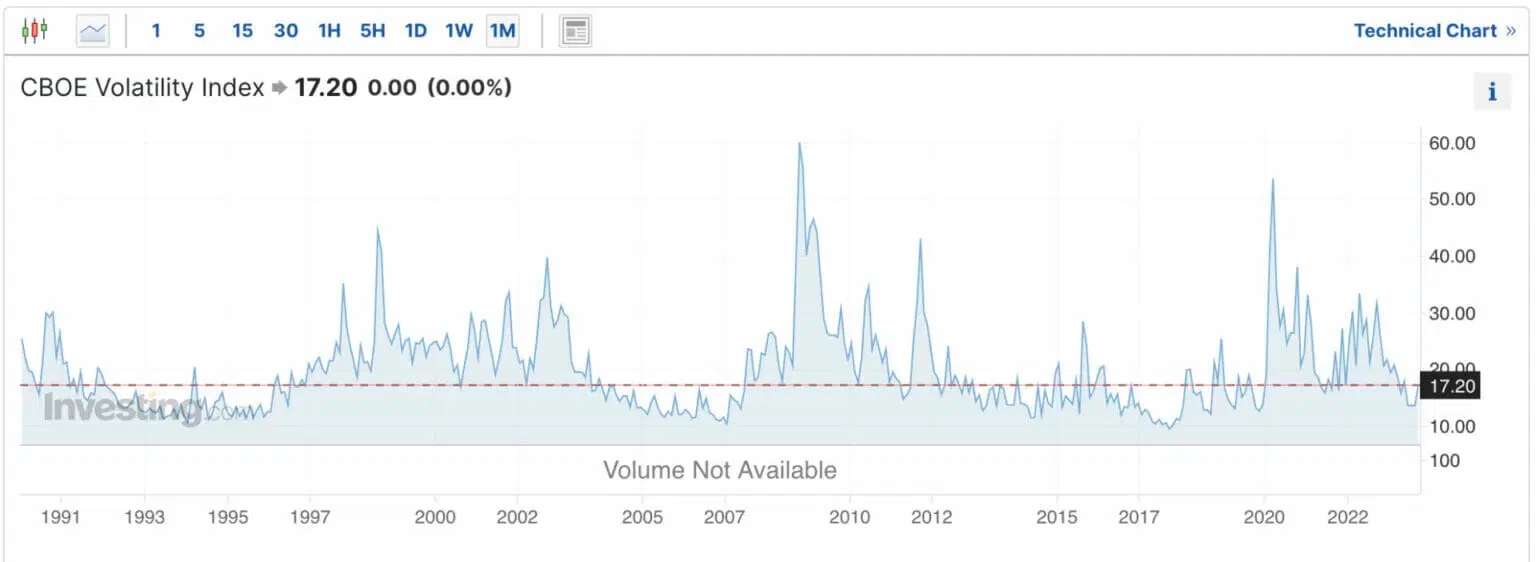Click the 1995 x-axis label
Viewport: 1536px width, 562px height.
pyautogui.click(x=228, y=517)
